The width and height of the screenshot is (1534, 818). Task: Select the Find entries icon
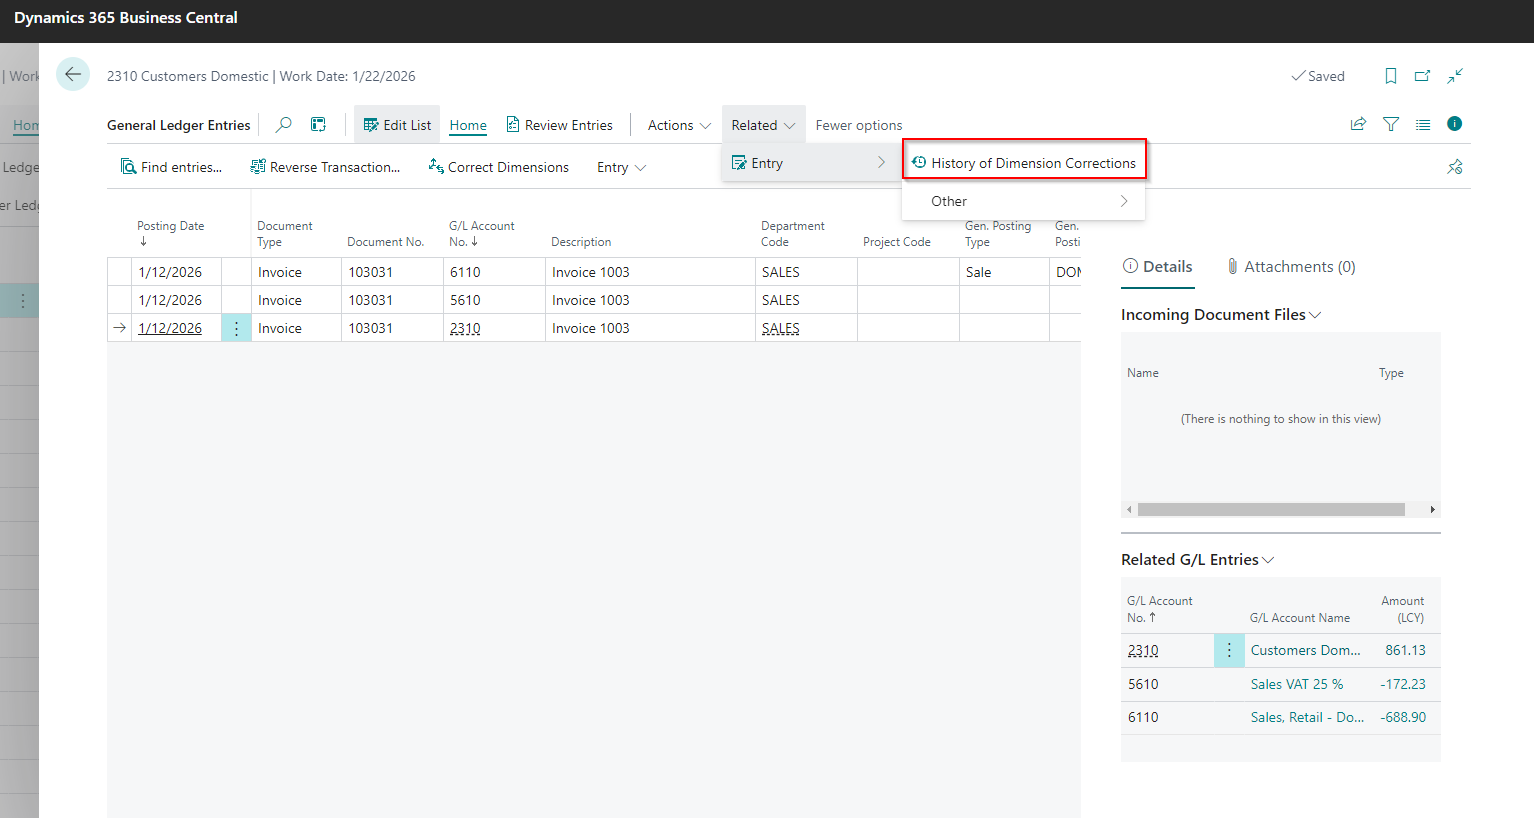(x=172, y=166)
